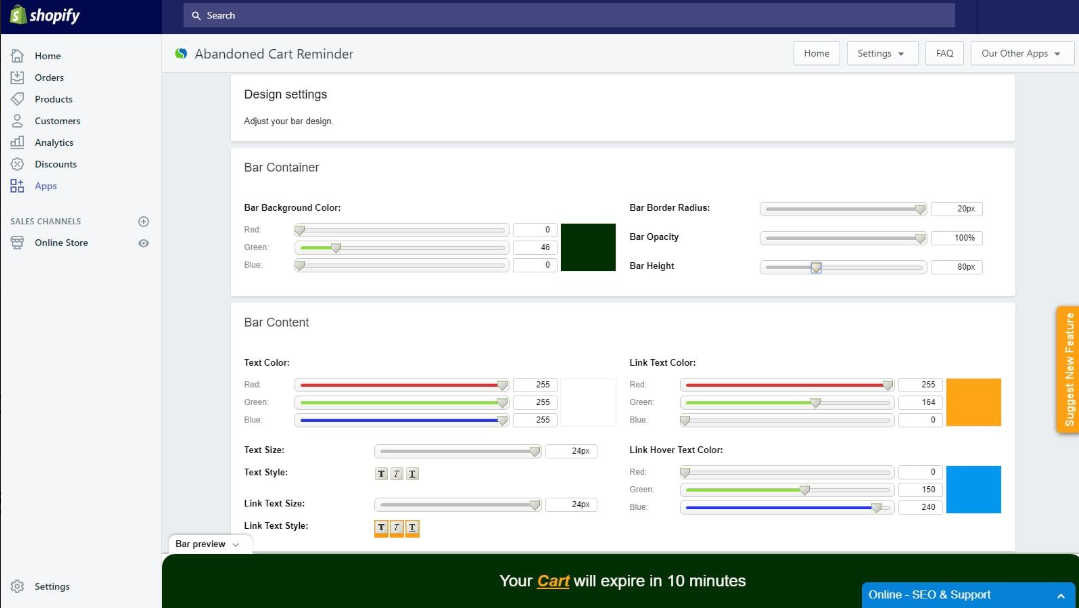Click the Analytics bar chart icon
The height and width of the screenshot is (608, 1079).
(x=17, y=142)
